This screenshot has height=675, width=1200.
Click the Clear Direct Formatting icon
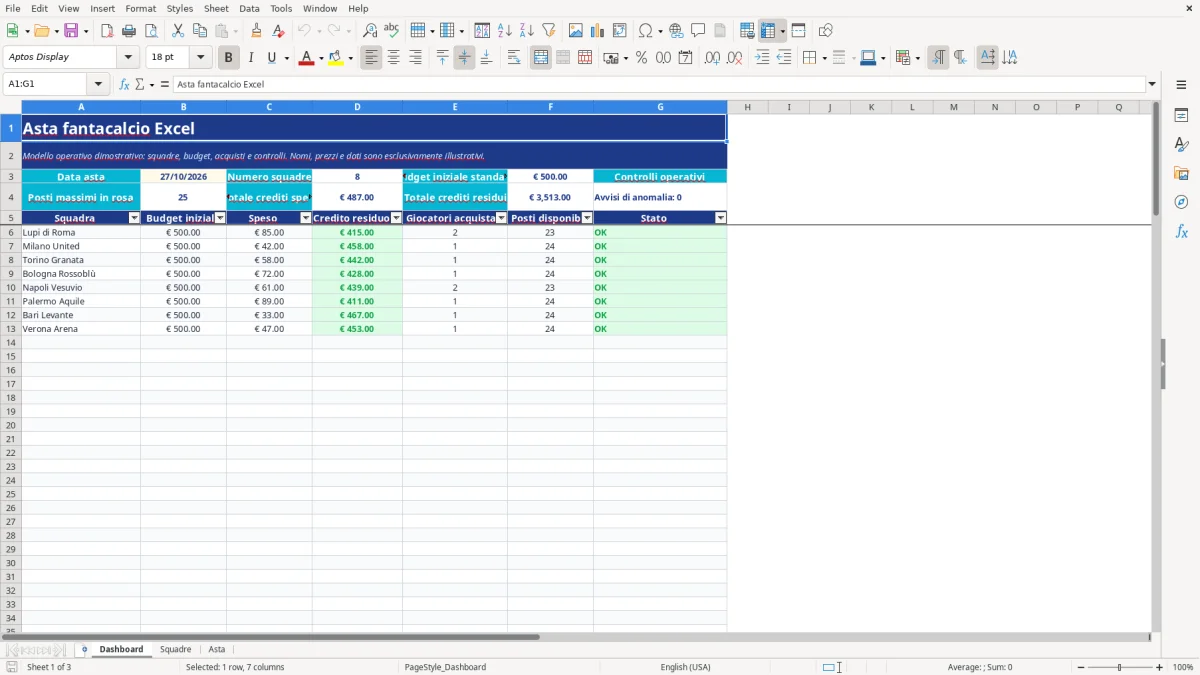279,31
